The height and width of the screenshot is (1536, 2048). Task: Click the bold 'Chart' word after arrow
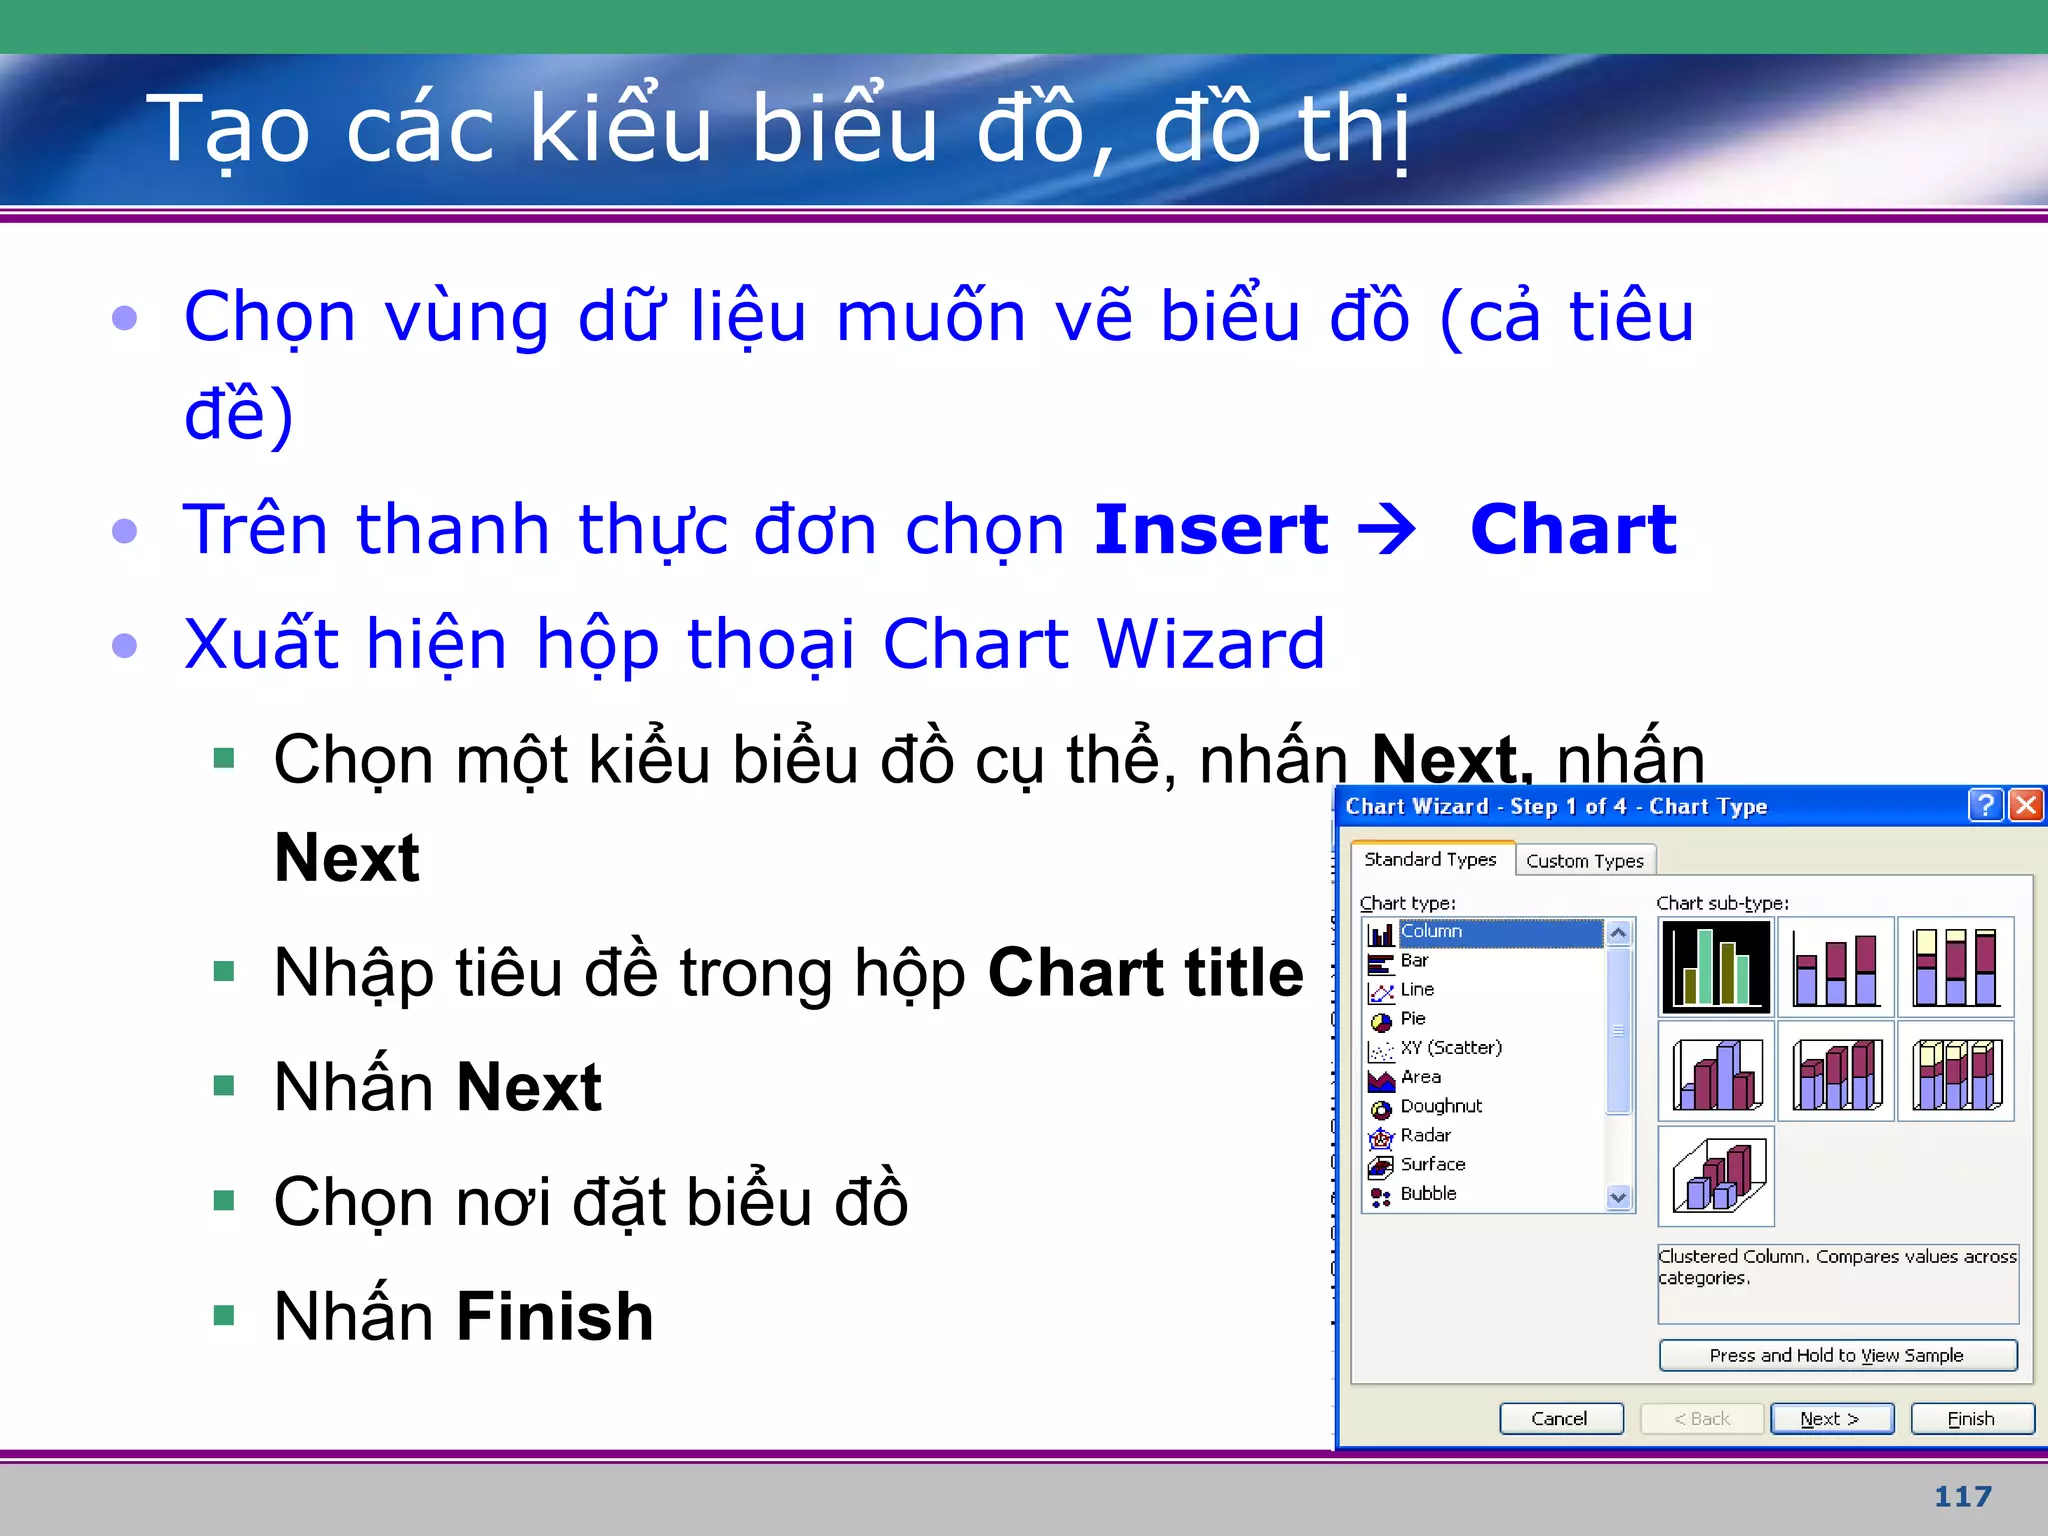(1573, 529)
